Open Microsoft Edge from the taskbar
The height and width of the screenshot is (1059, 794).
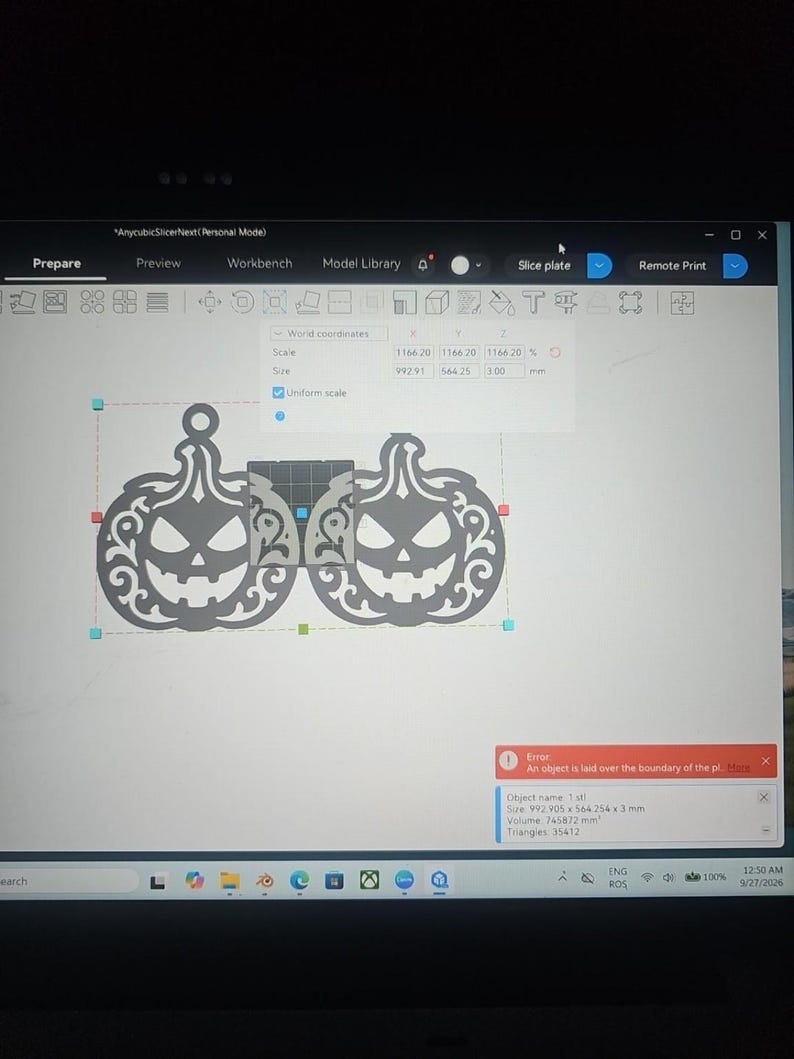[x=299, y=880]
